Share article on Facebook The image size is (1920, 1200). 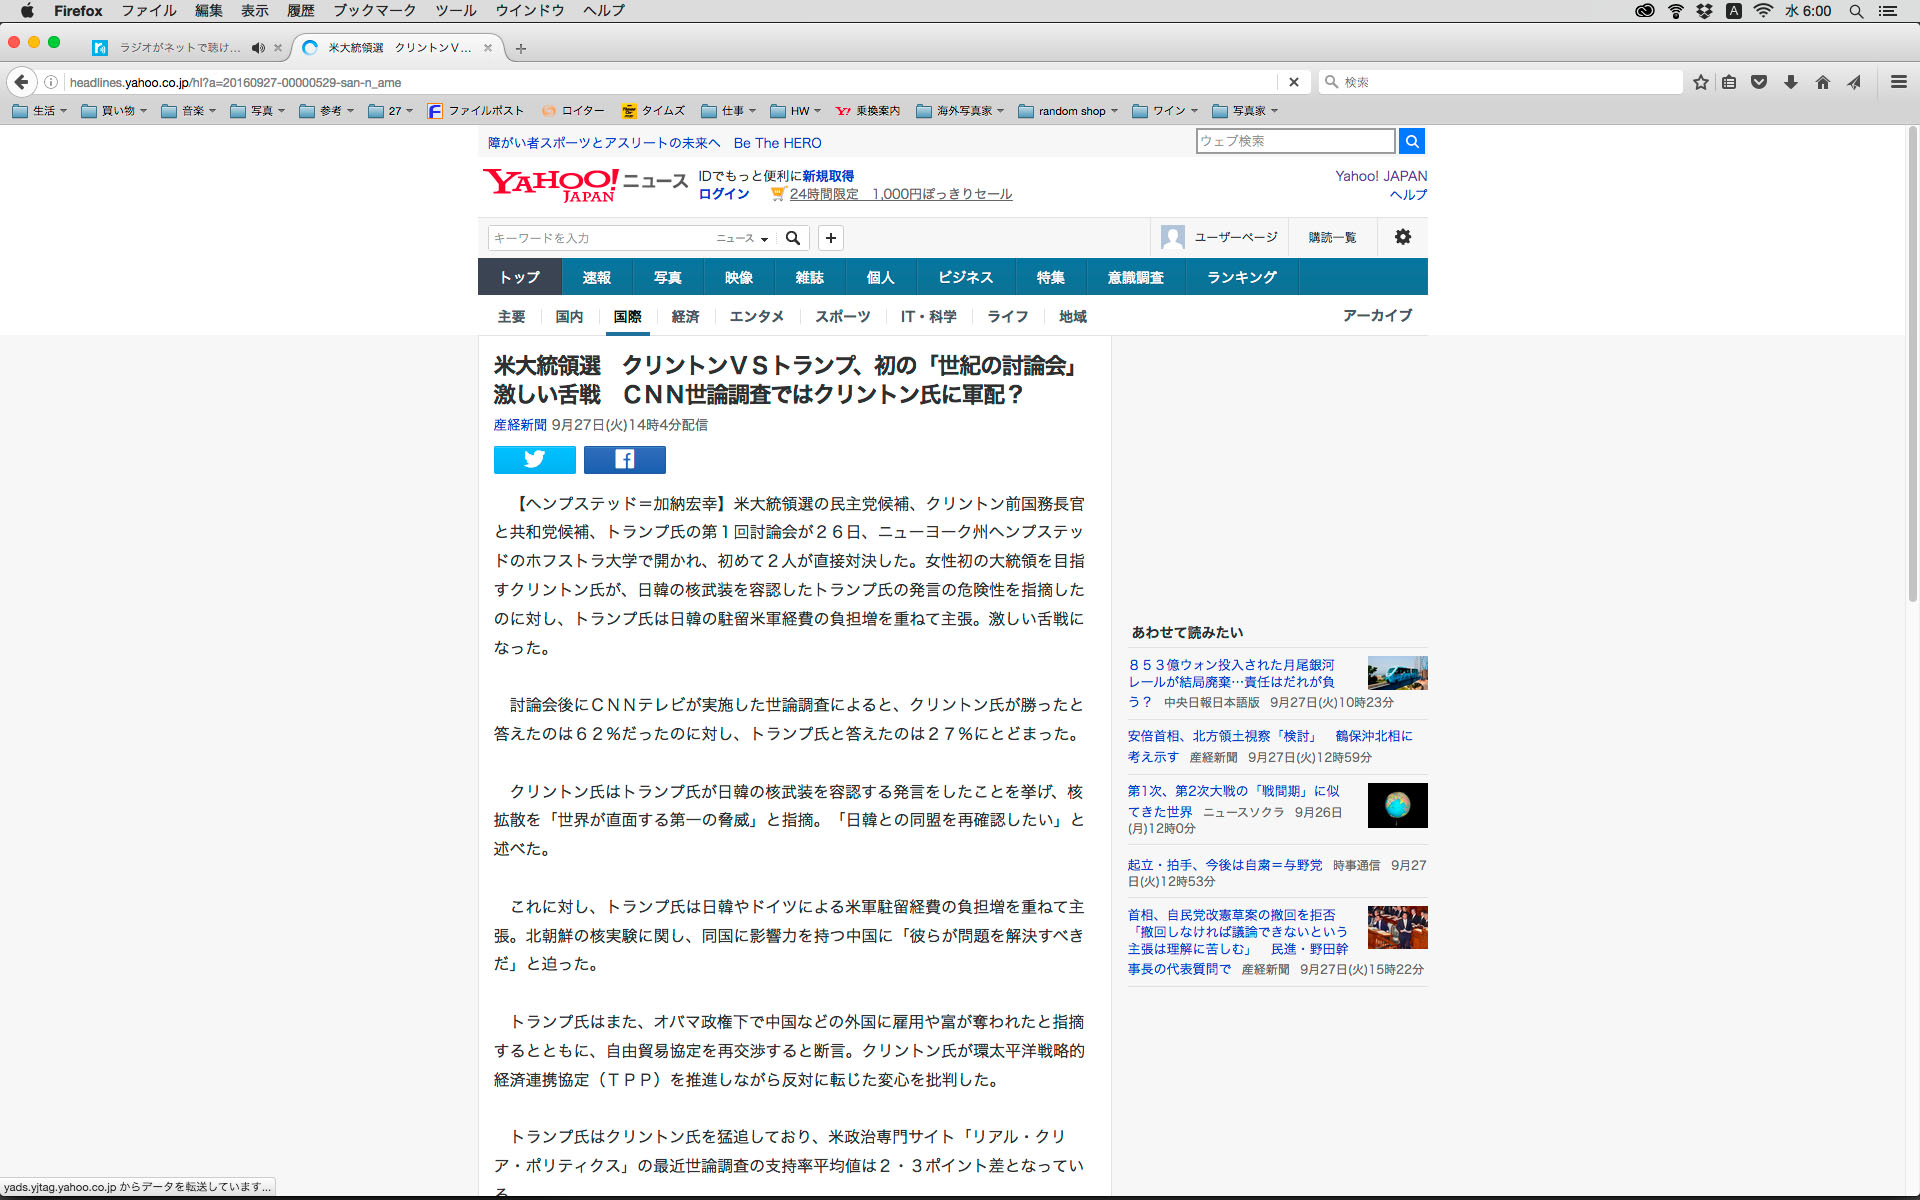click(624, 459)
